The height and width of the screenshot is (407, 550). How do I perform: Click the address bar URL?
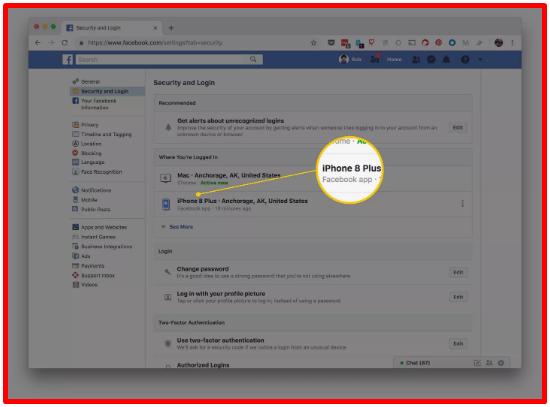(155, 43)
